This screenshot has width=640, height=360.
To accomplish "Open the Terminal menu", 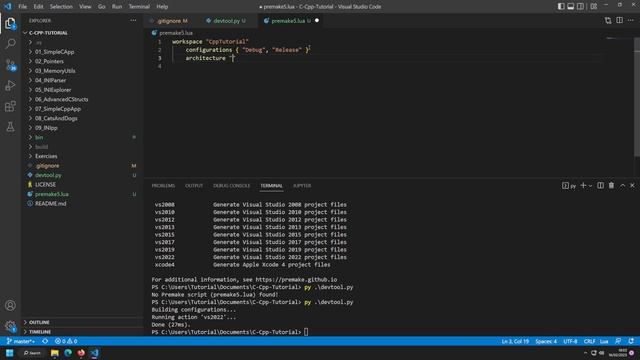I will [x=139, y=7].
